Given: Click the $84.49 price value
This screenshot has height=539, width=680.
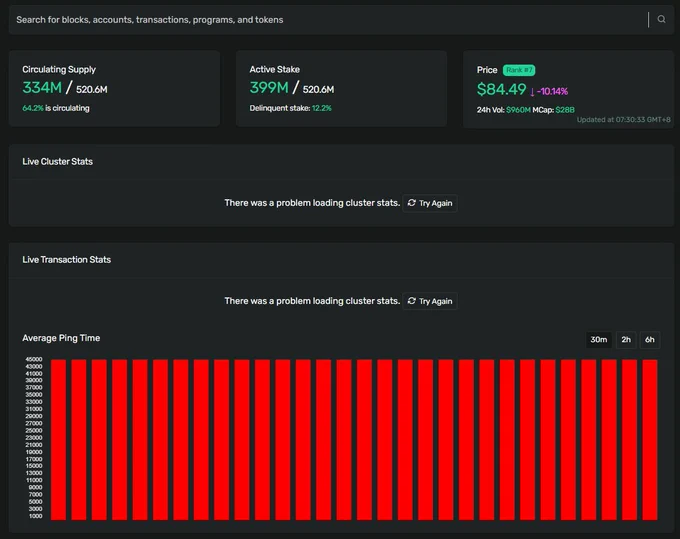Looking at the screenshot, I should (501, 89).
